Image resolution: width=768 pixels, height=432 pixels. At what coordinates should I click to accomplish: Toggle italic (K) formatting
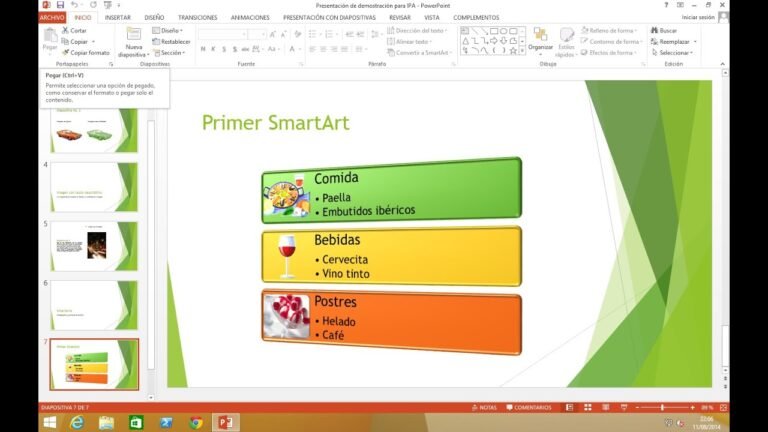point(214,49)
